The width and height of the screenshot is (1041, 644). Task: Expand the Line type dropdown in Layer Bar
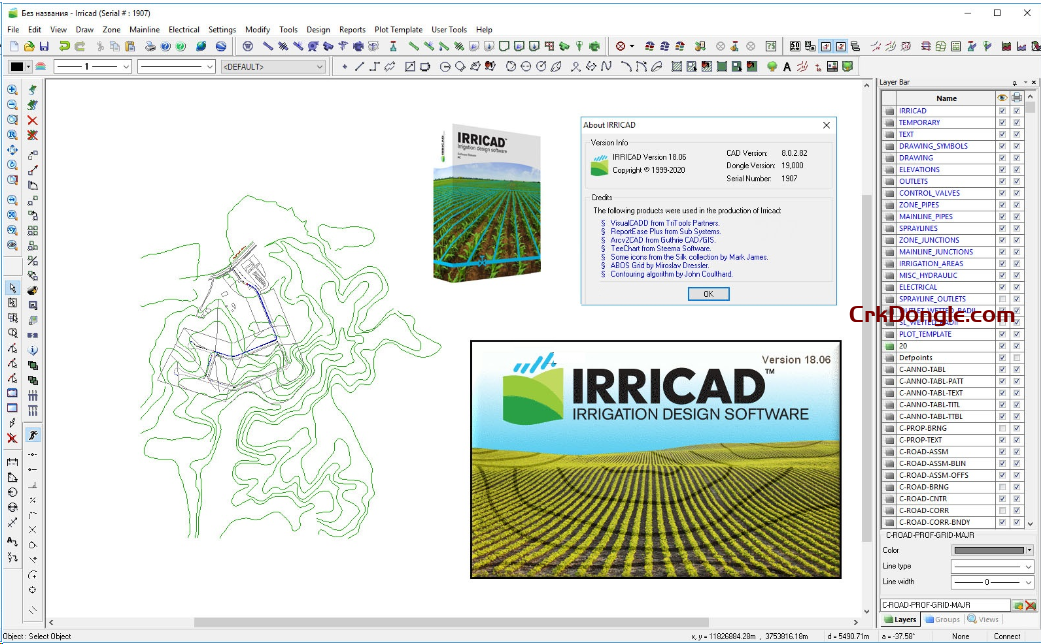tap(992, 566)
